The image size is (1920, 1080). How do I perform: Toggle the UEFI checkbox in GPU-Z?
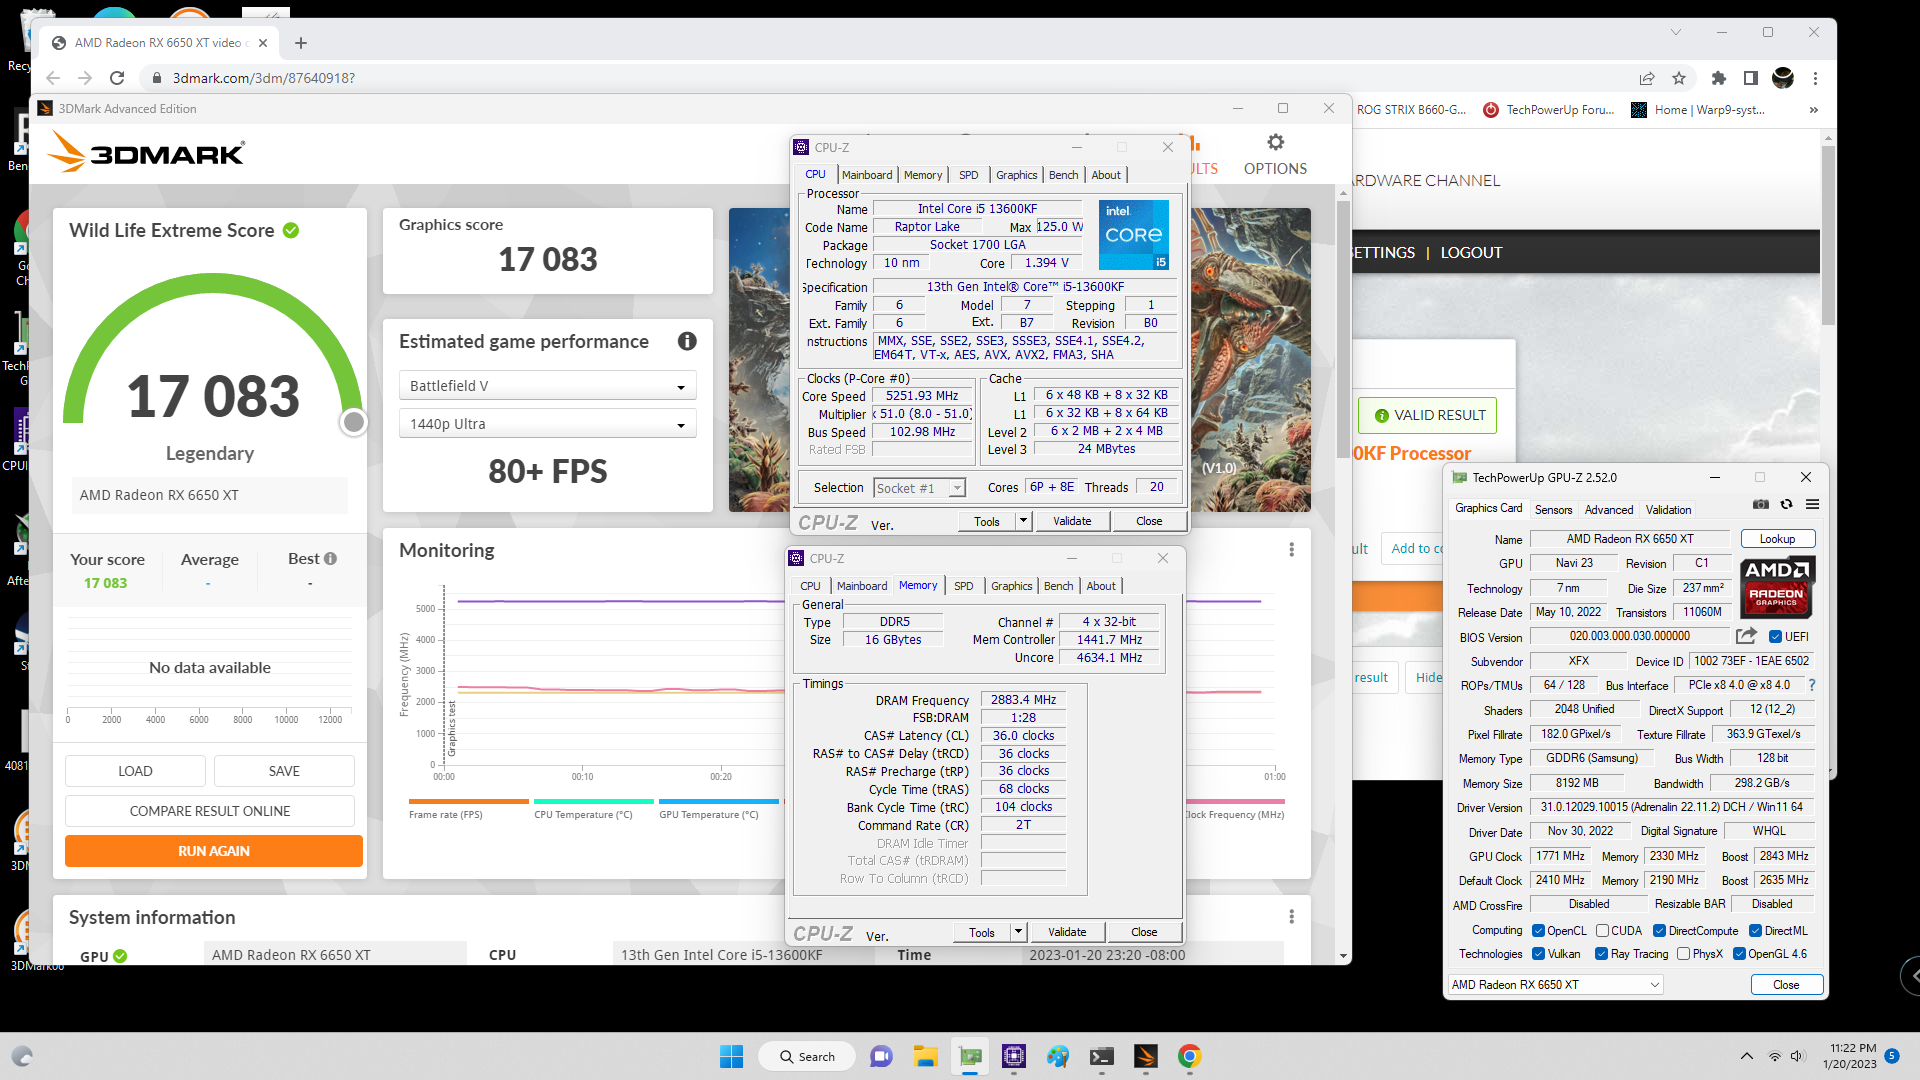coord(1776,636)
